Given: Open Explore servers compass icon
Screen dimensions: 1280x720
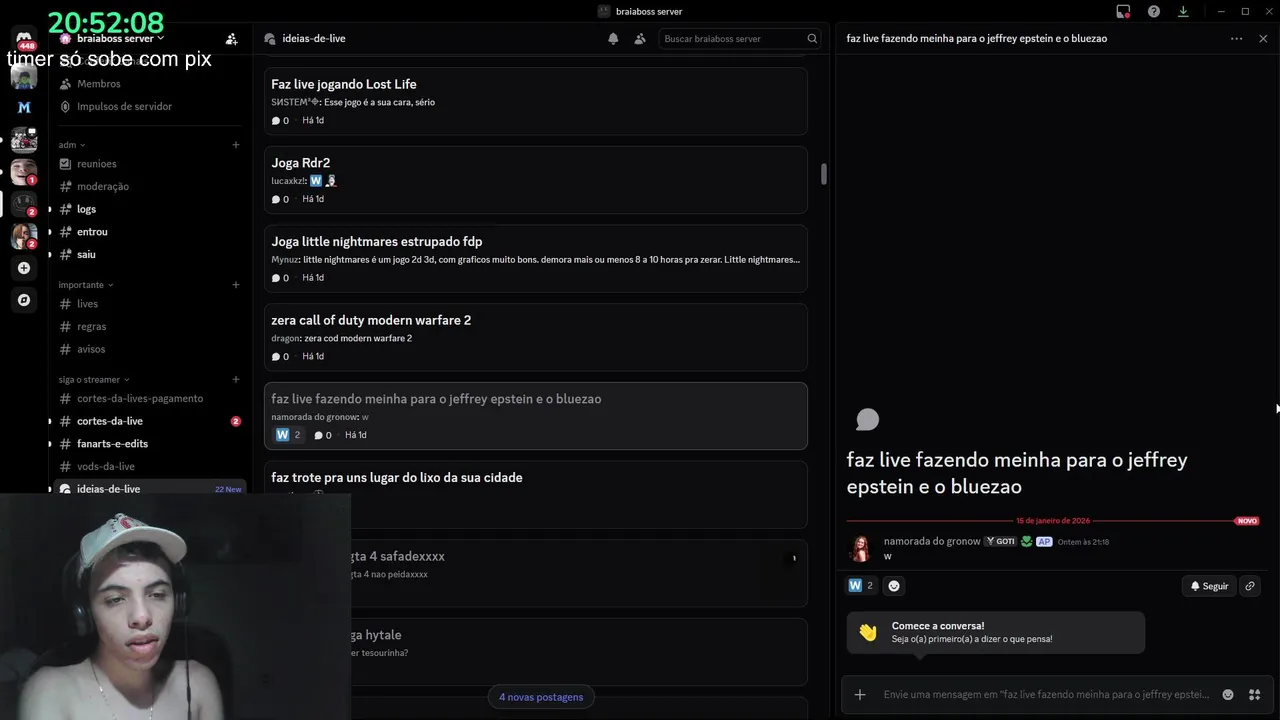Looking at the screenshot, I should pos(24,300).
